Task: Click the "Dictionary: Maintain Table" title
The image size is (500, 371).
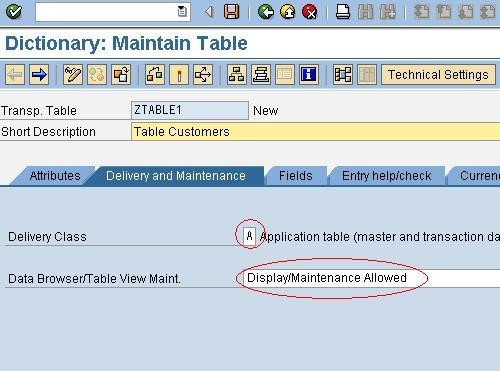Action: [x=126, y=43]
